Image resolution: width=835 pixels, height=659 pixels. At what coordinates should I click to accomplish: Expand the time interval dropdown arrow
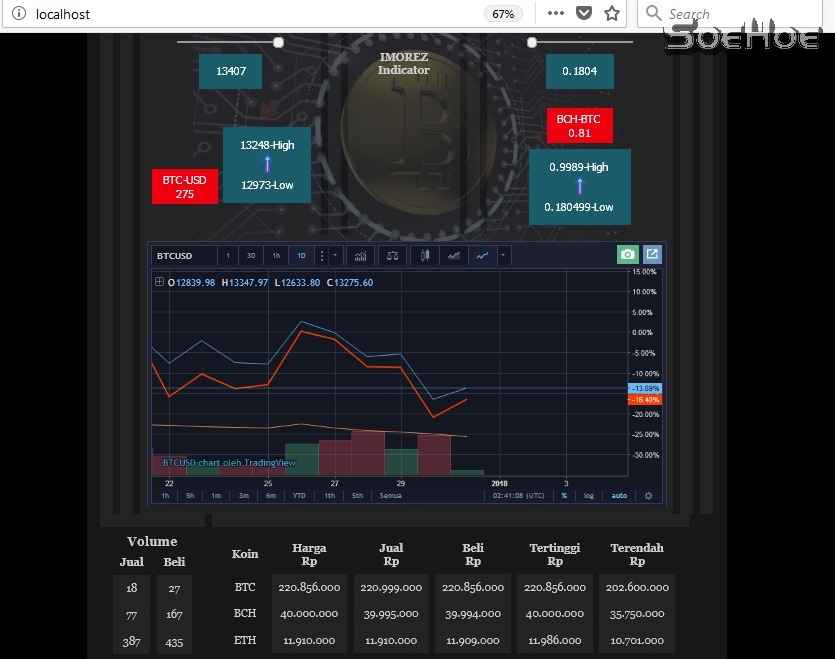[335, 256]
